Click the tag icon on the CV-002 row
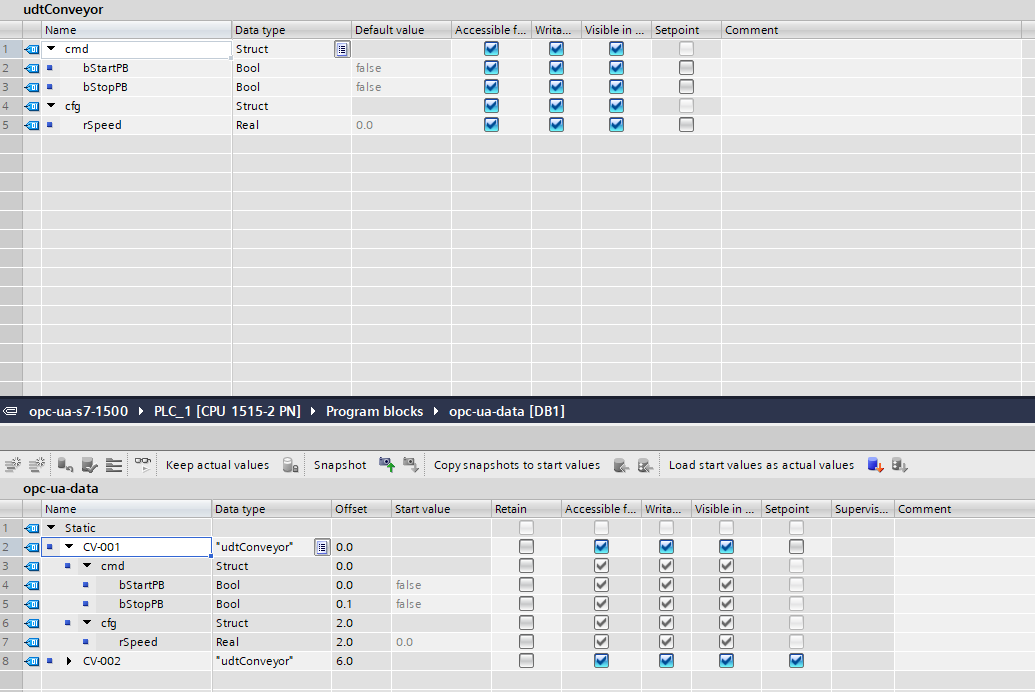1035x692 pixels. click(x=32, y=661)
